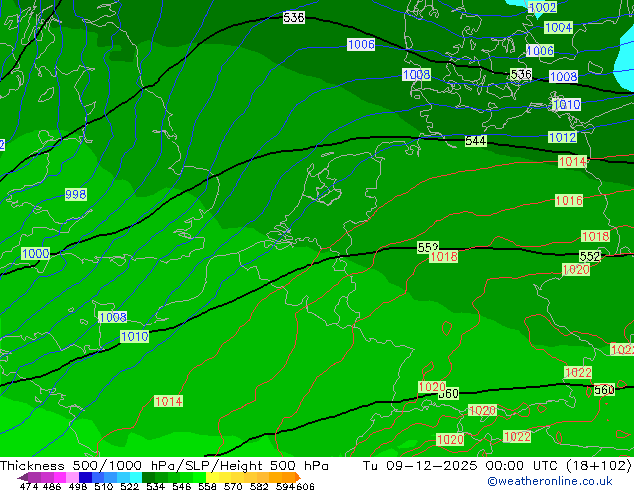Select the 998 isobar label

(x=76, y=194)
